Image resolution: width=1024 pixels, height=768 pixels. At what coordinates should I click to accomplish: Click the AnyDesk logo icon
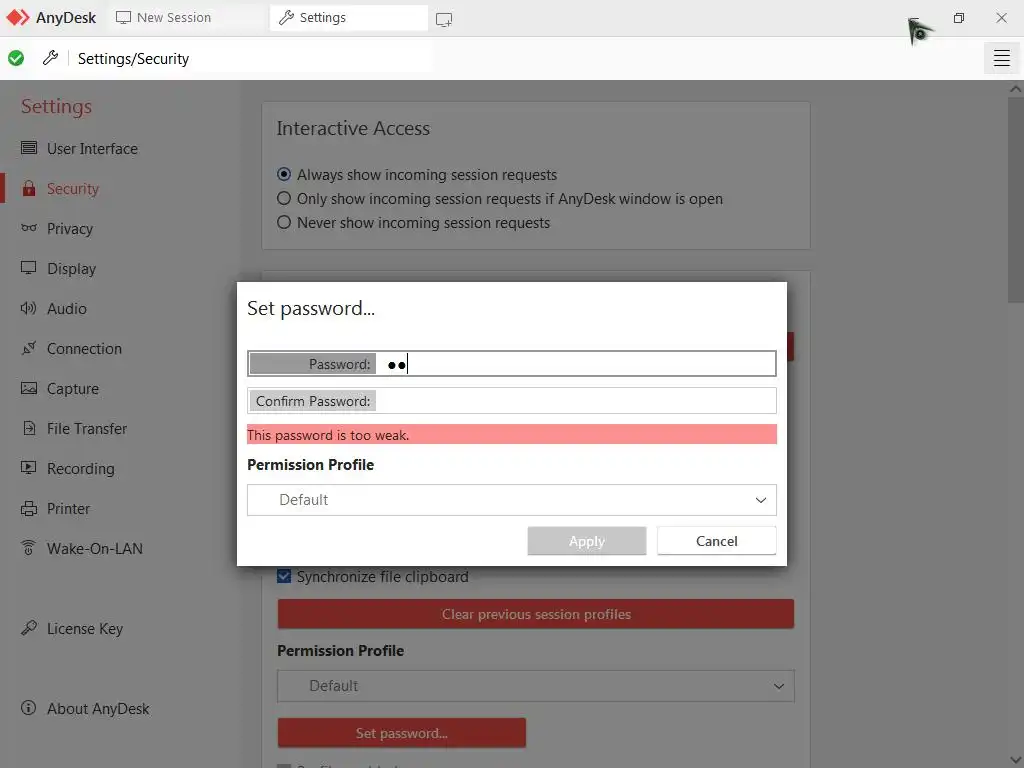tap(18, 18)
